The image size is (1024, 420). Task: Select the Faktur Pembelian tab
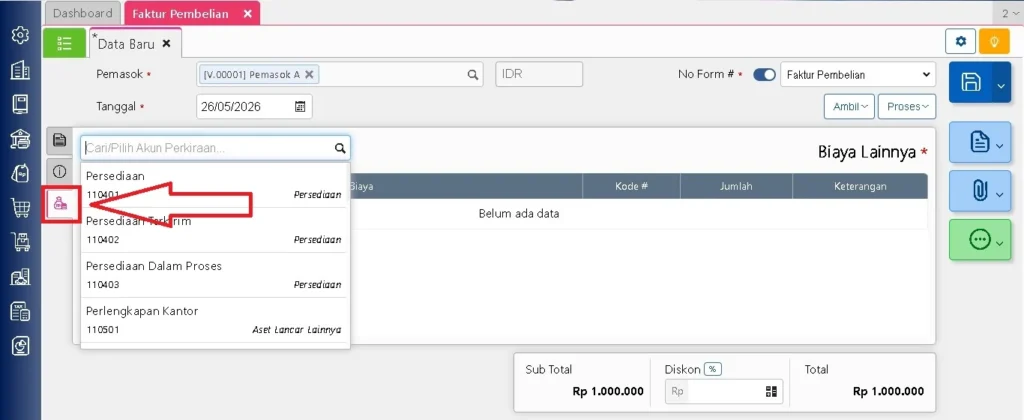click(x=182, y=13)
